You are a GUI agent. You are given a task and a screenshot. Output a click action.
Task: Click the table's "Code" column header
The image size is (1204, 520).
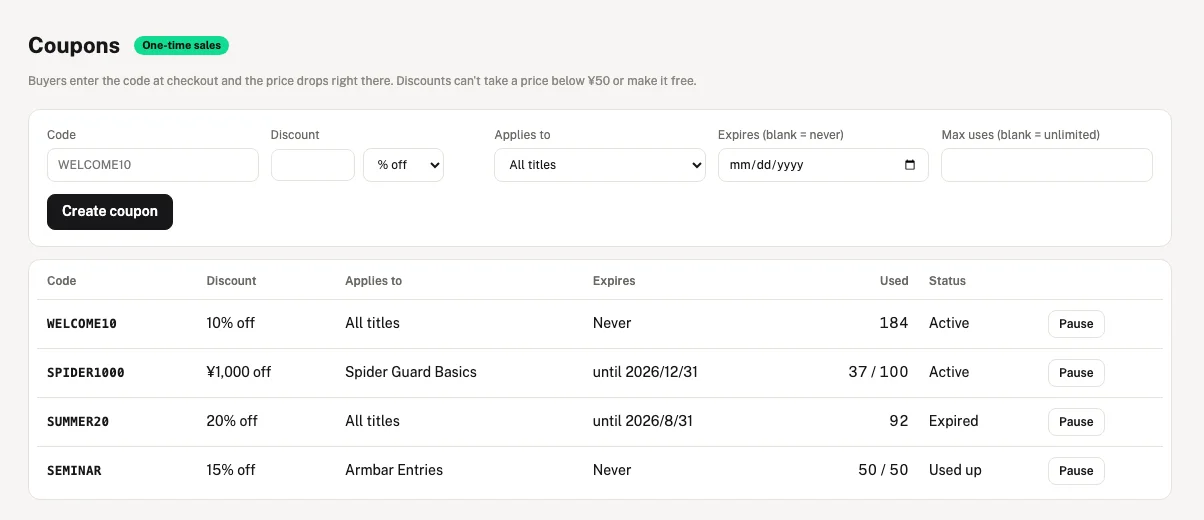coord(62,281)
